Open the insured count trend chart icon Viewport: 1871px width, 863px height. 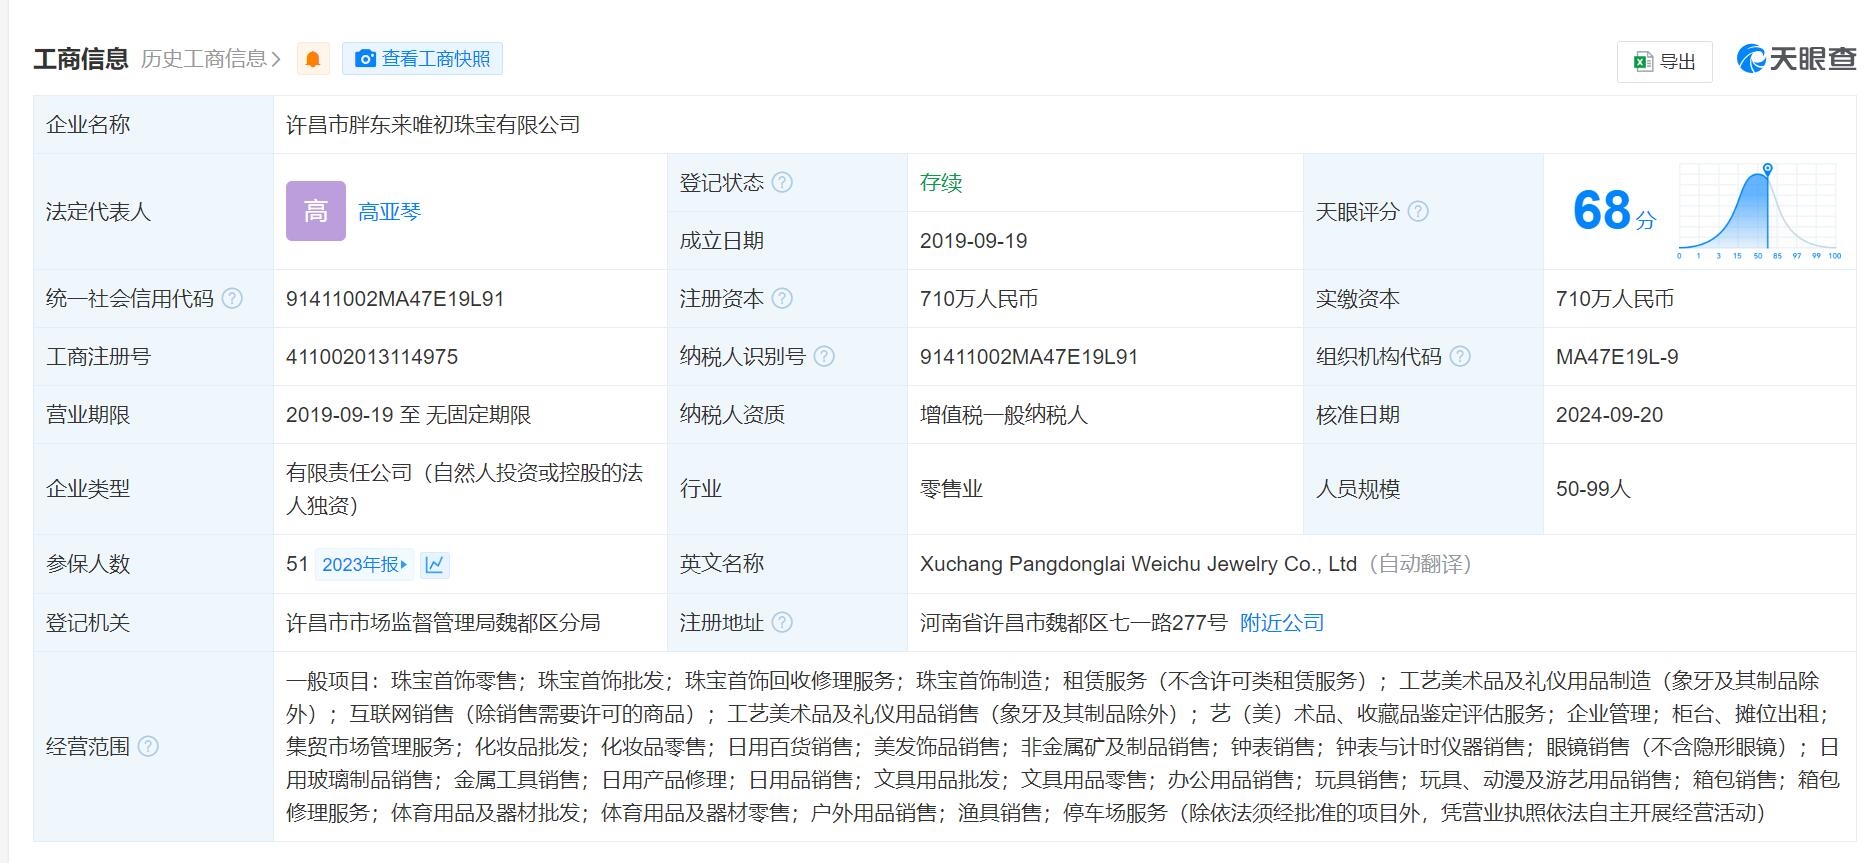coord(434,565)
